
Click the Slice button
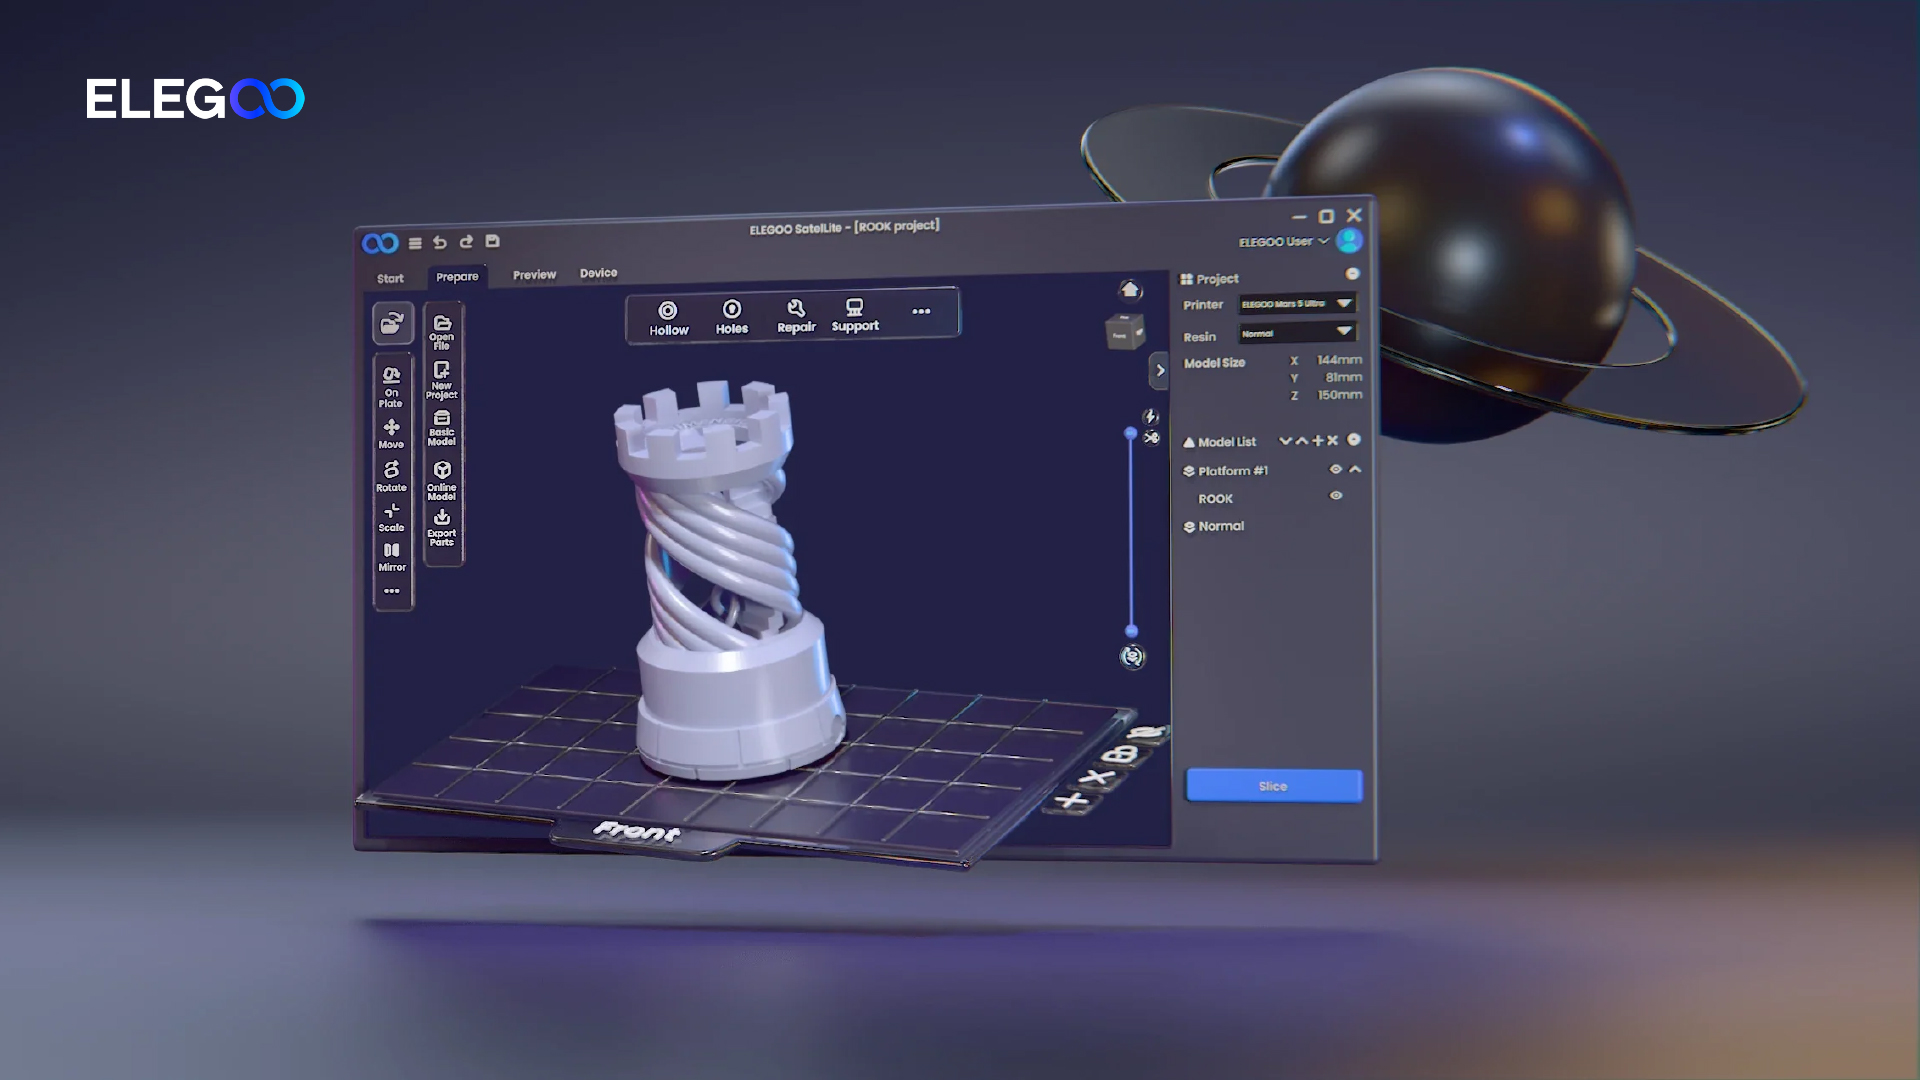point(1273,786)
